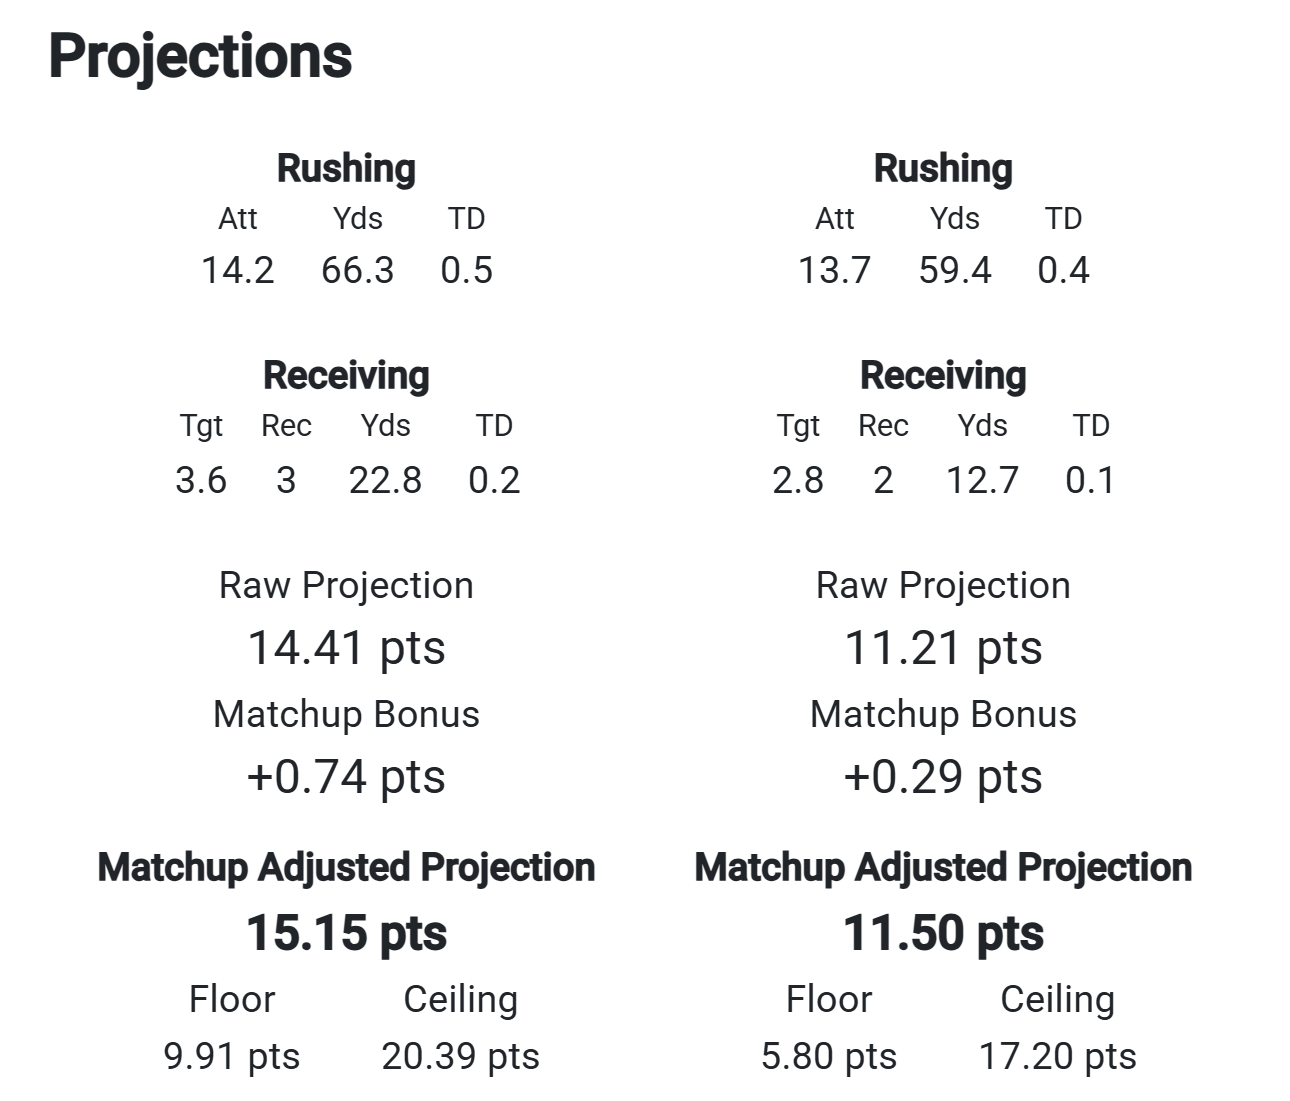Click rushing yards value 66.3
The height and width of the screenshot is (1101, 1290).
(x=358, y=270)
